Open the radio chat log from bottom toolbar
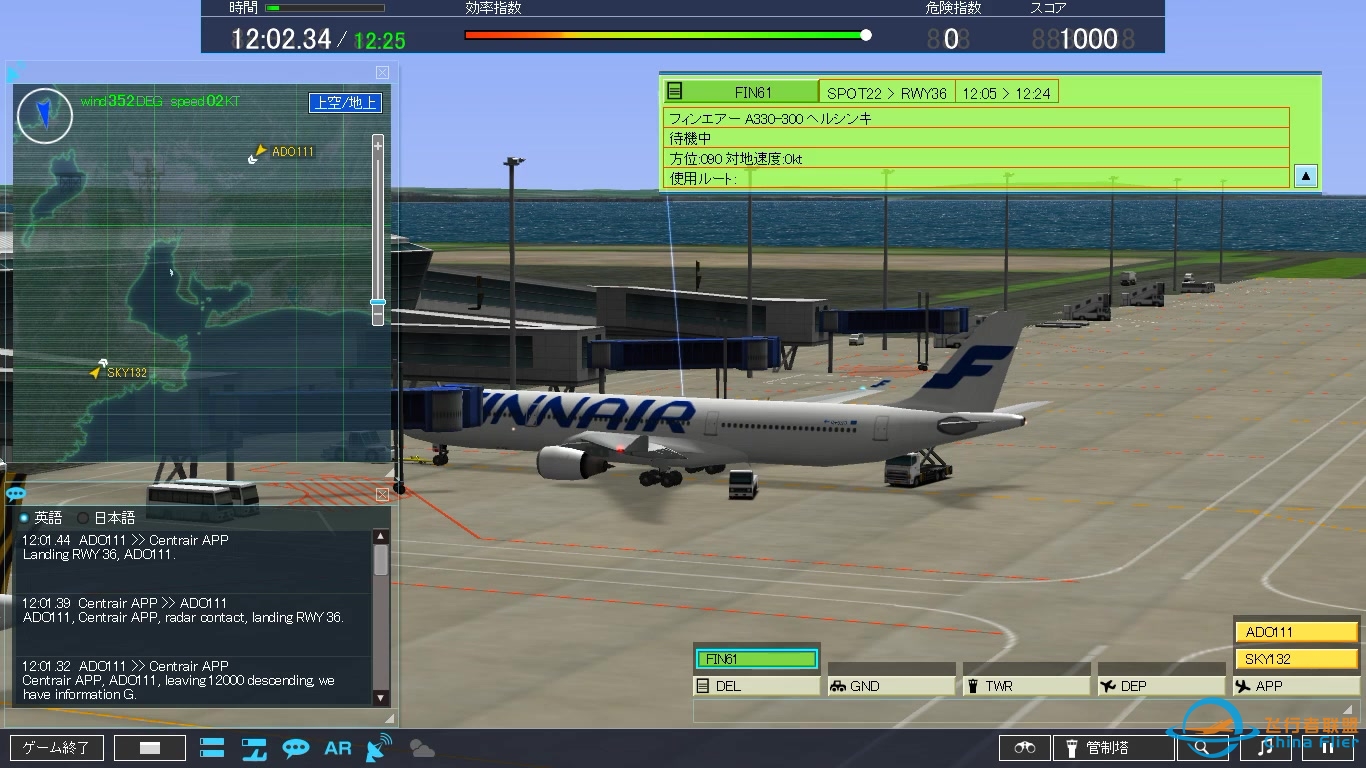Viewport: 1366px width, 768px height. tap(296, 748)
